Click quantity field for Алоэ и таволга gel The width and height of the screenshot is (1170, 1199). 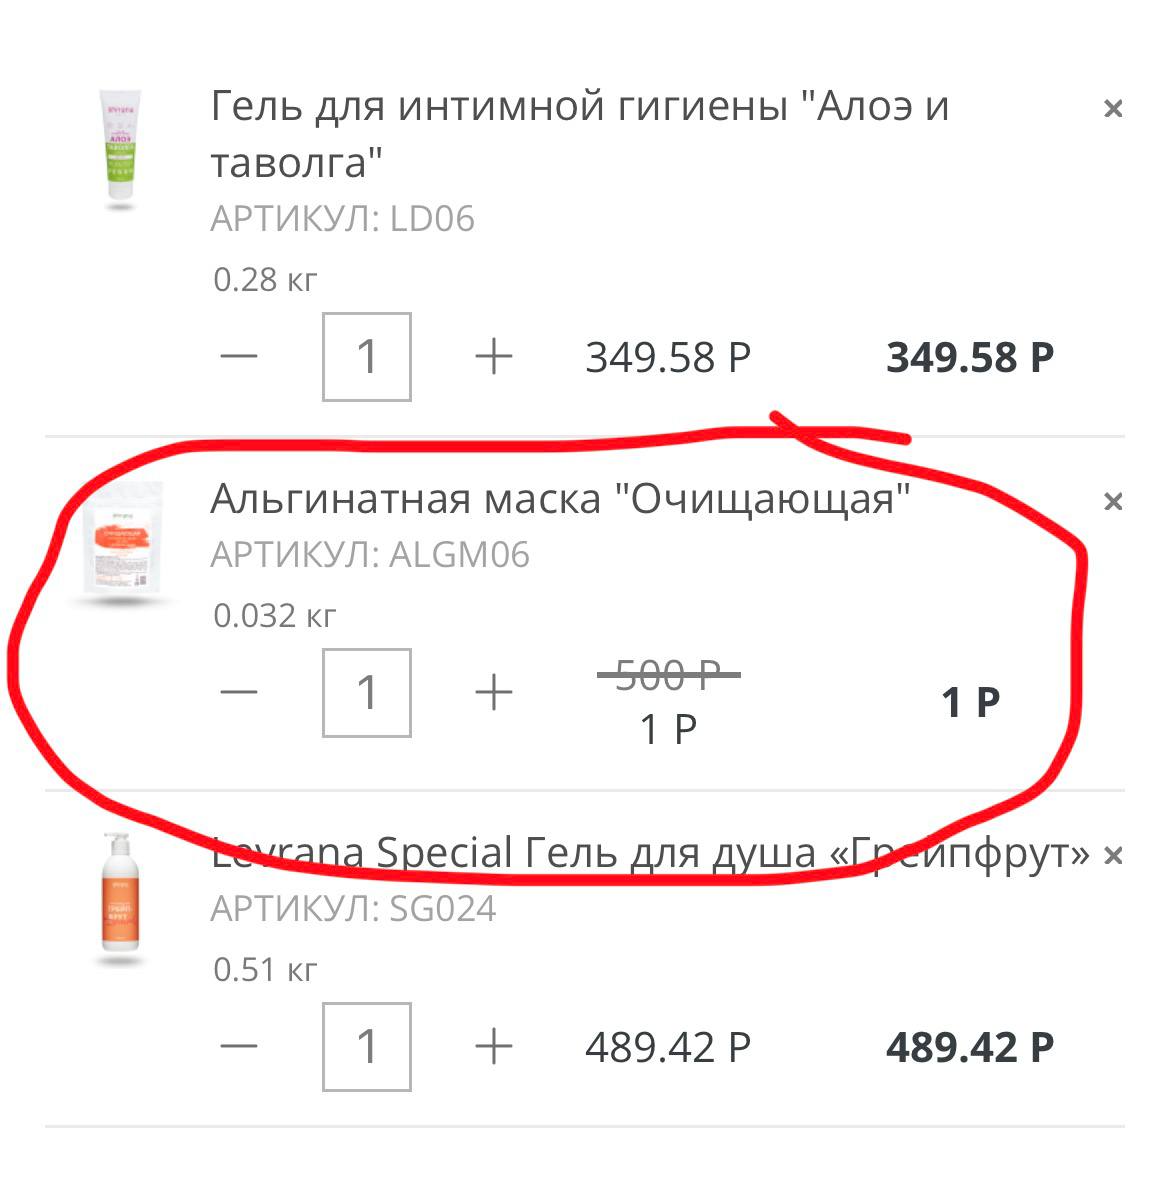[367, 356]
